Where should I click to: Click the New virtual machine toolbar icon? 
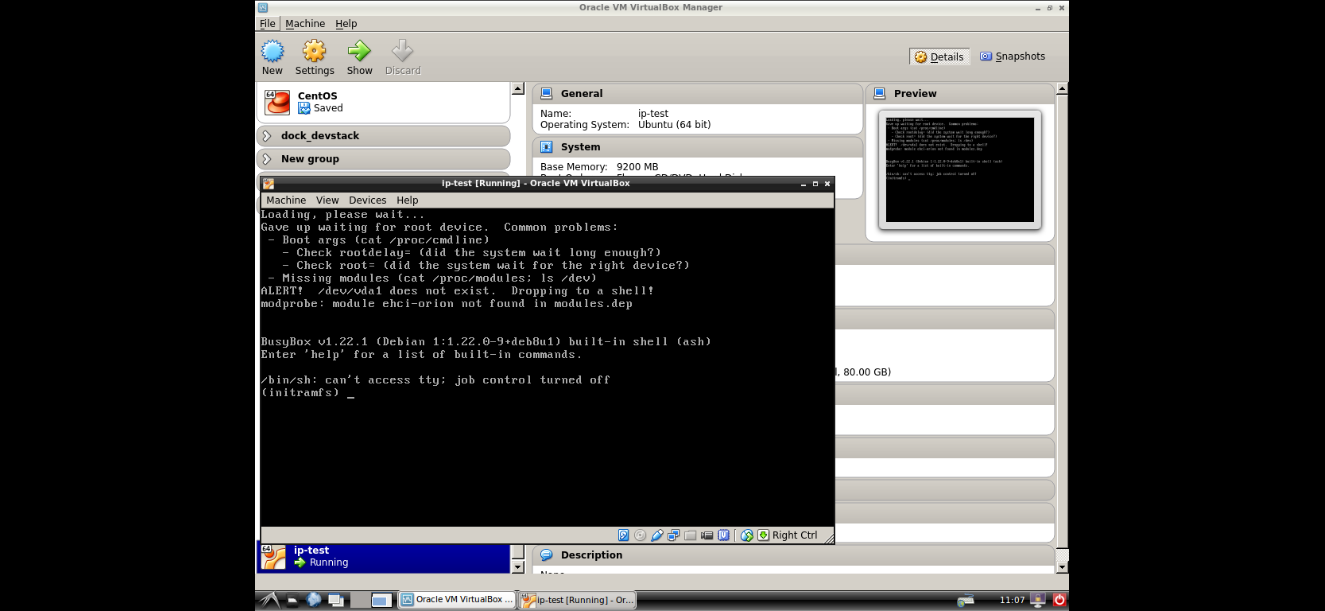(x=272, y=57)
